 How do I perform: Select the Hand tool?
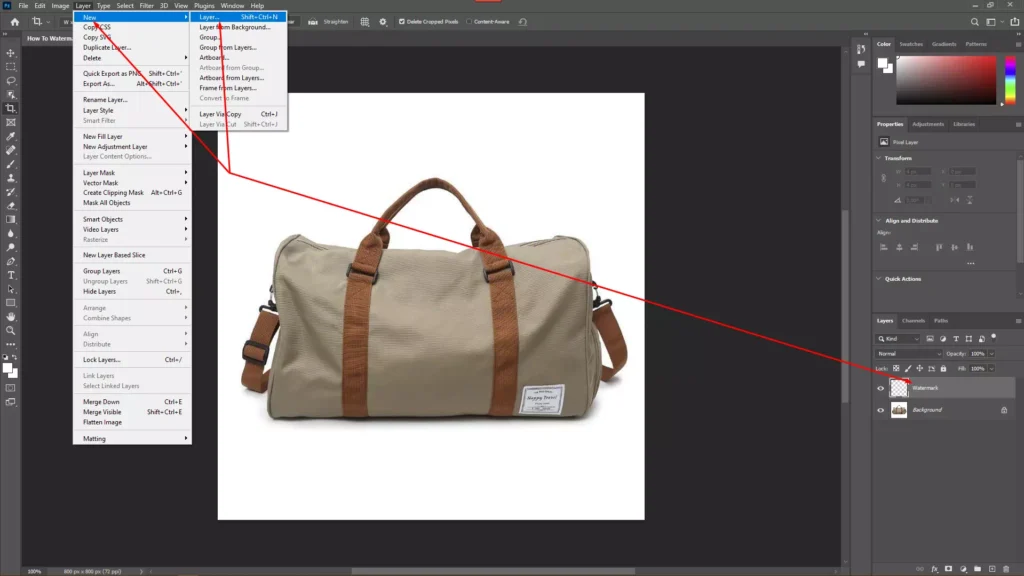(10, 317)
